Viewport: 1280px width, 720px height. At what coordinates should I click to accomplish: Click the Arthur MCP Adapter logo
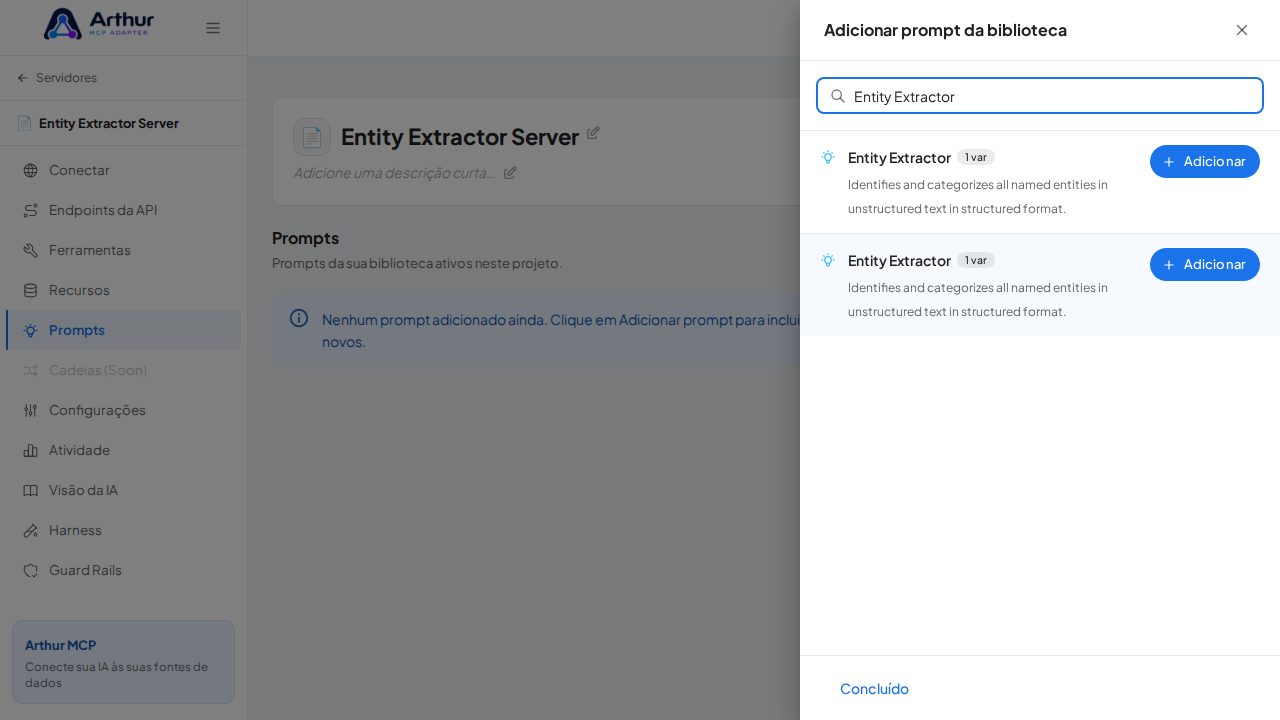point(99,24)
